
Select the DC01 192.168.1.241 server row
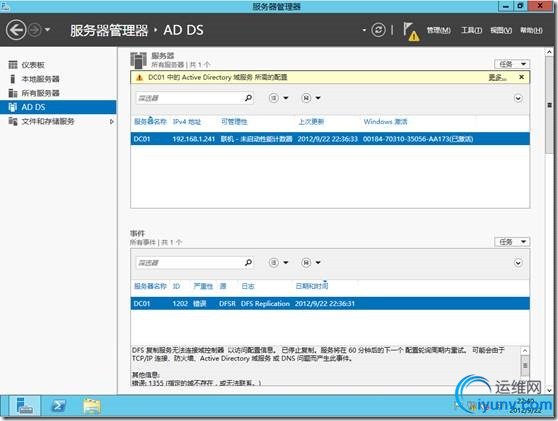click(x=330, y=139)
